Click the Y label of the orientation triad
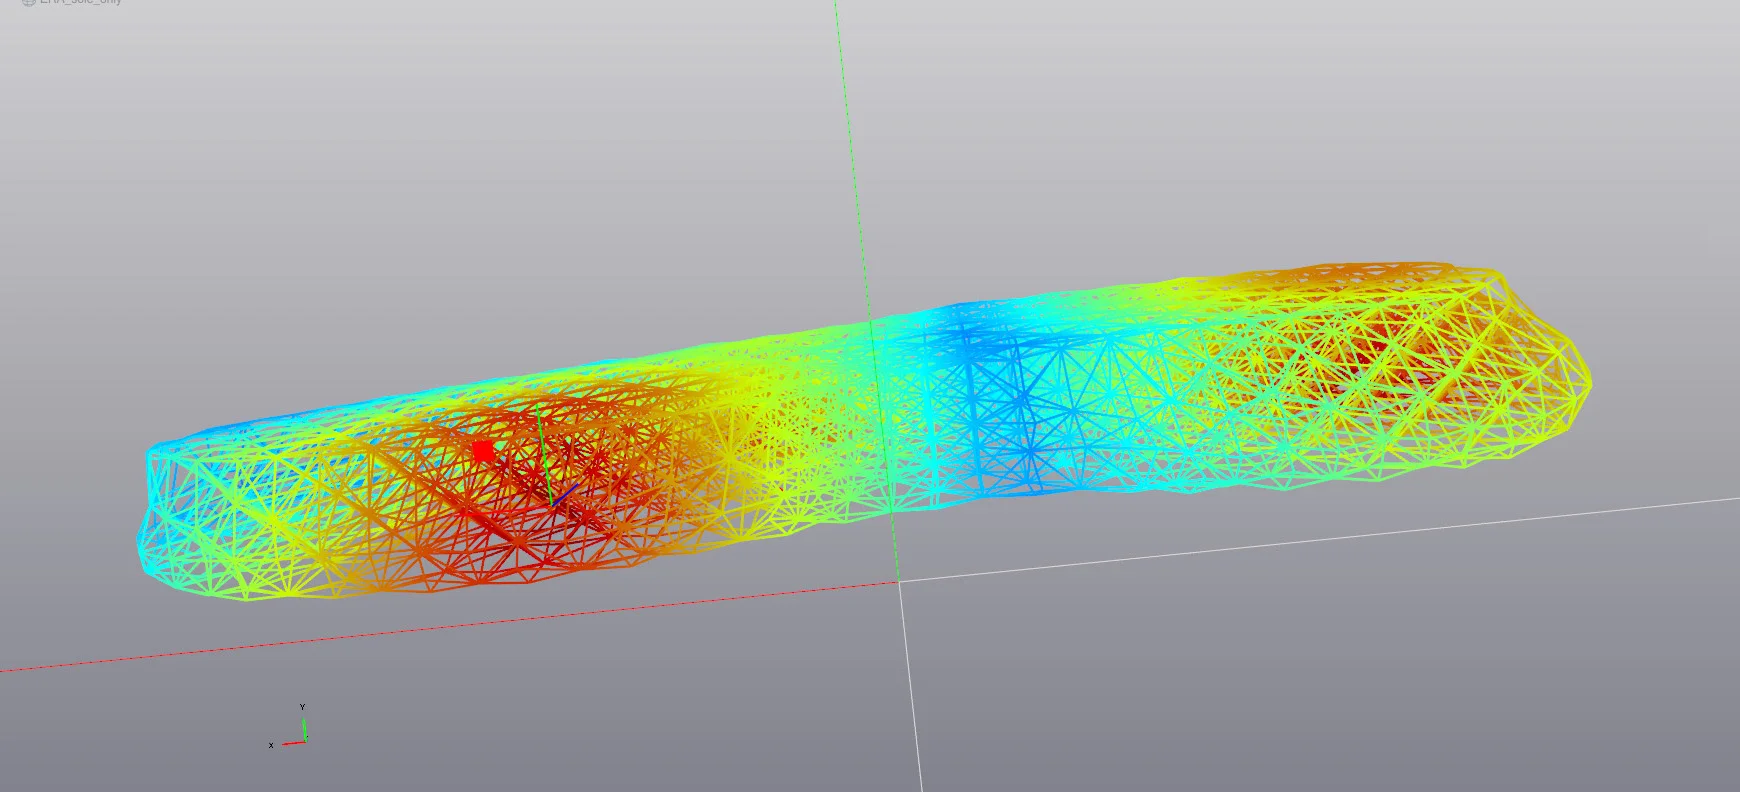 click(x=303, y=707)
